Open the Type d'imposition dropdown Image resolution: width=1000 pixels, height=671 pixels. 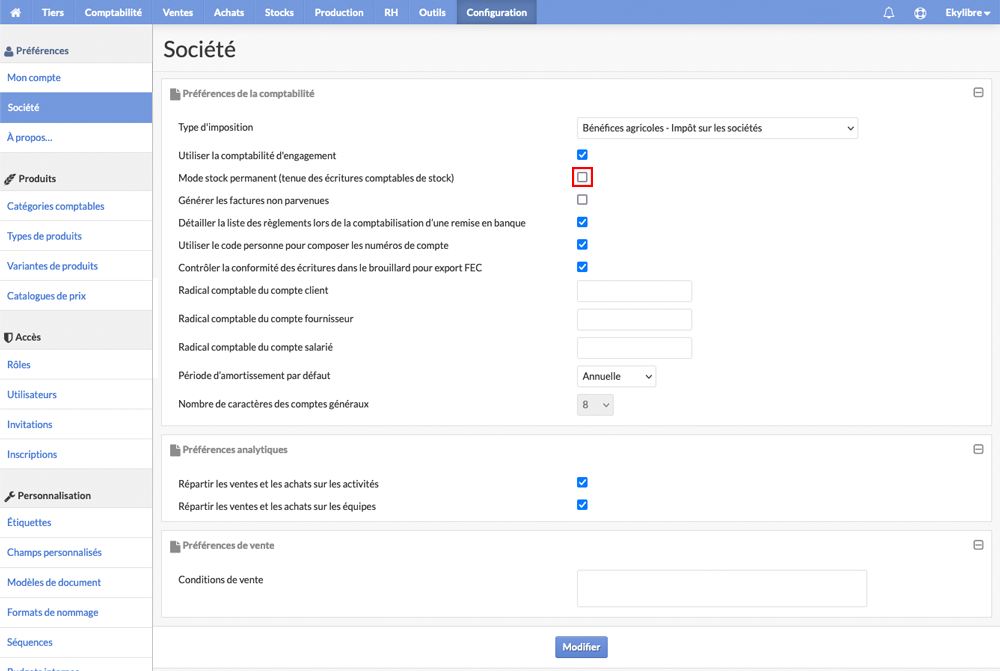[x=717, y=128]
